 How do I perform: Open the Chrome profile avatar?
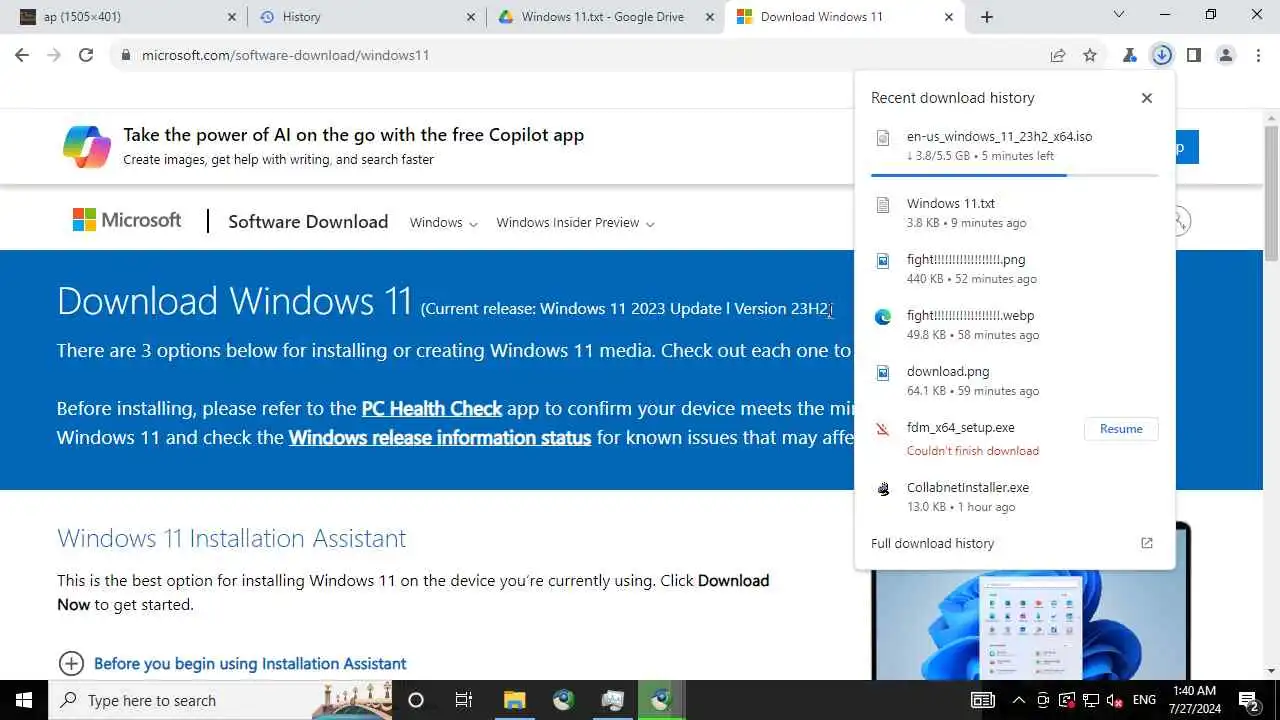tap(1226, 56)
